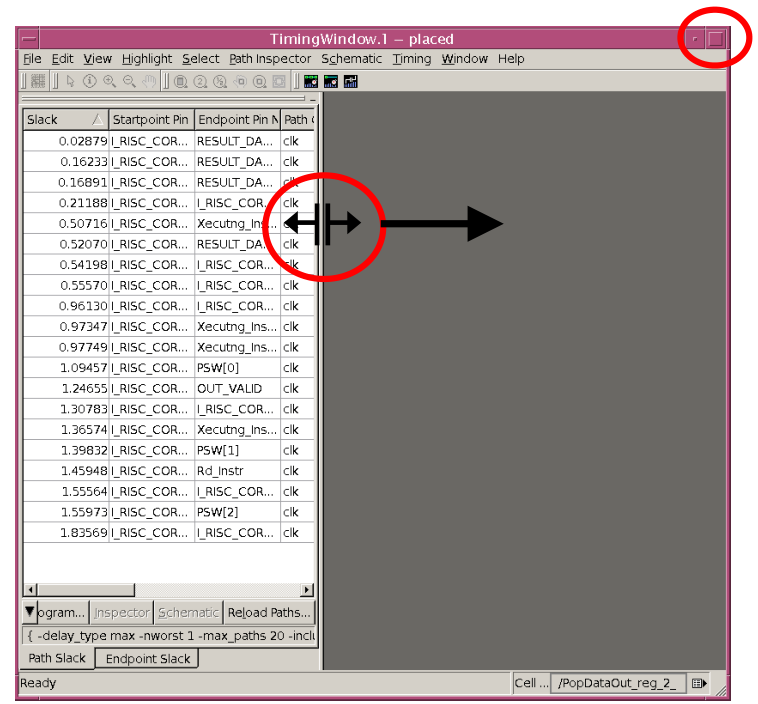Select the row with slack 0.55570
Screen dimensions: 758x704
(x=169, y=285)
